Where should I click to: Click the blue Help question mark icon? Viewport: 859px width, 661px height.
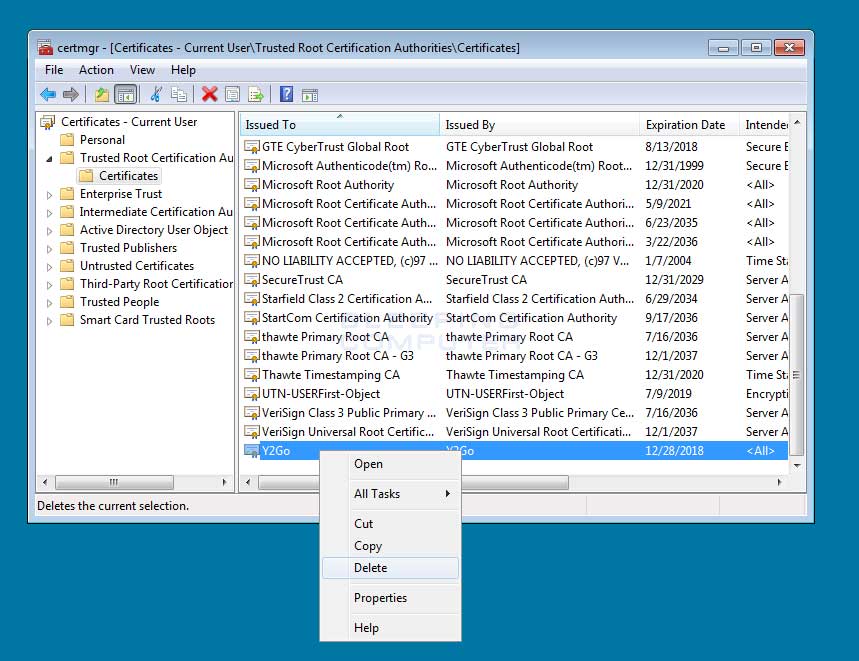tap(286, 95)
